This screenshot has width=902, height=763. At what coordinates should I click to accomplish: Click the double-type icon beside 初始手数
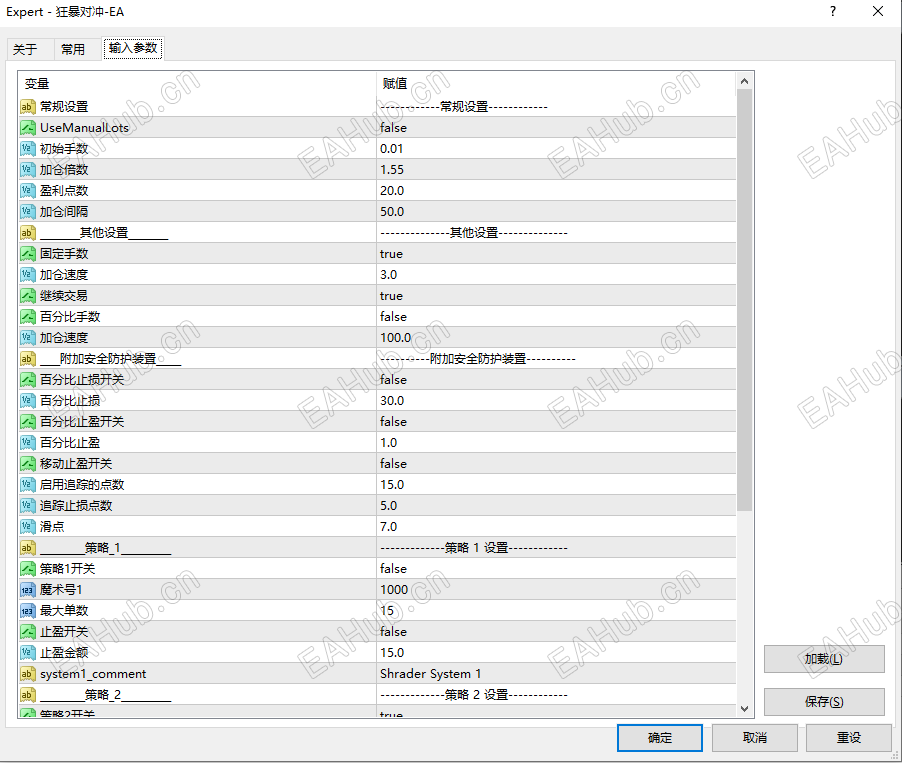coord(28,148)
